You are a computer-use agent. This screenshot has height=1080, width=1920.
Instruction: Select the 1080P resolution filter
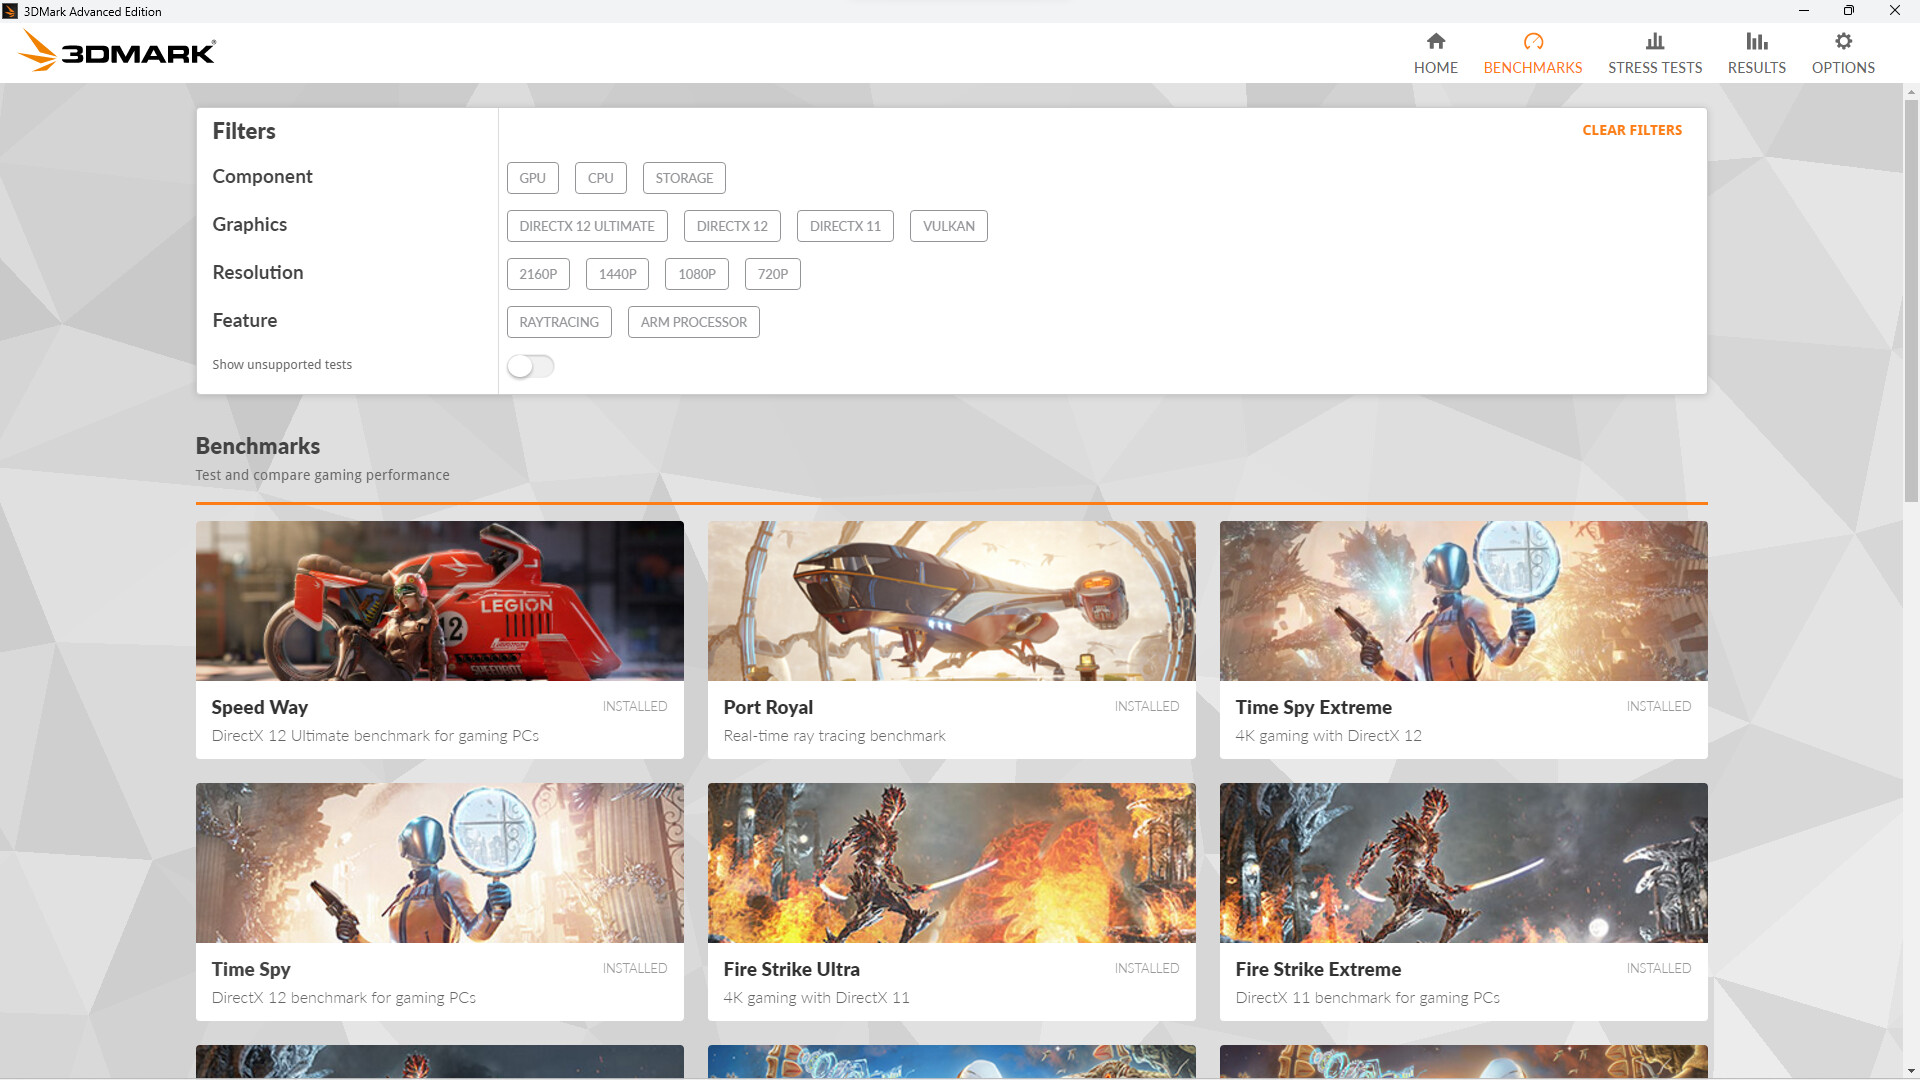696,273
